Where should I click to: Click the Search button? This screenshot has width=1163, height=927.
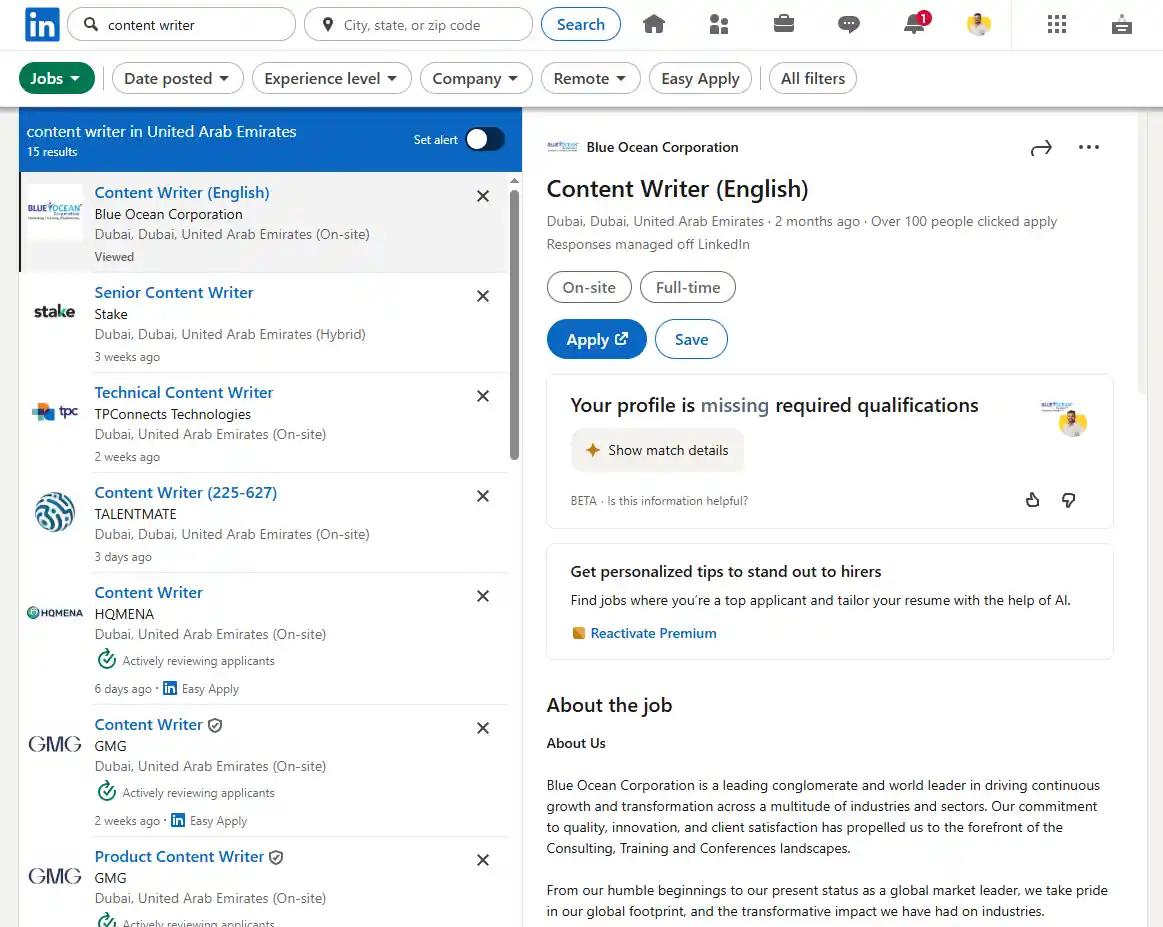(581, 24)
